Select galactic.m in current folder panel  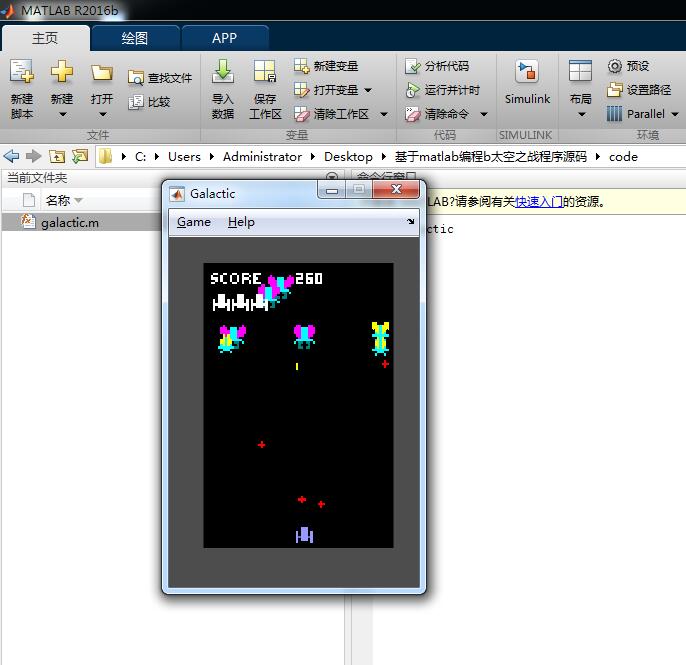(70, 223)
